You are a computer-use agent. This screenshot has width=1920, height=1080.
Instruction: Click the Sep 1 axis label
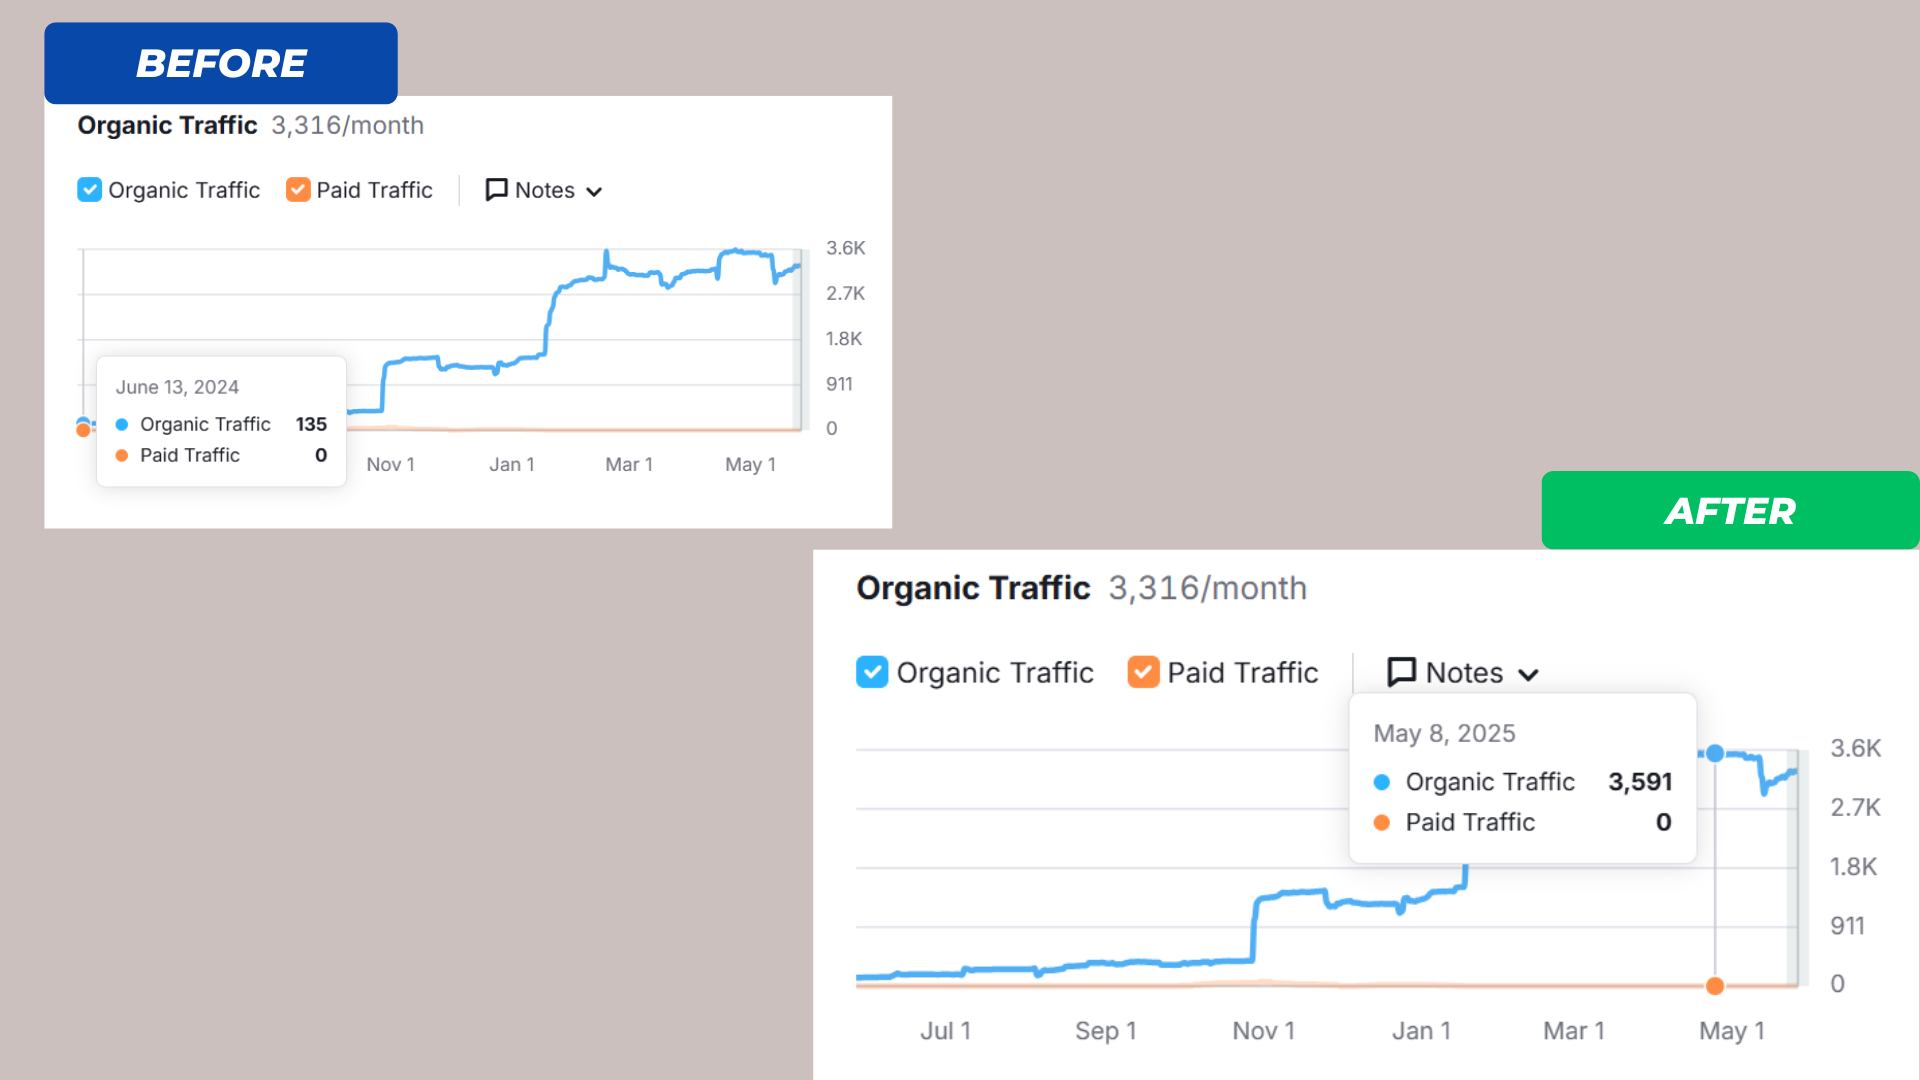point(1105,1031)
